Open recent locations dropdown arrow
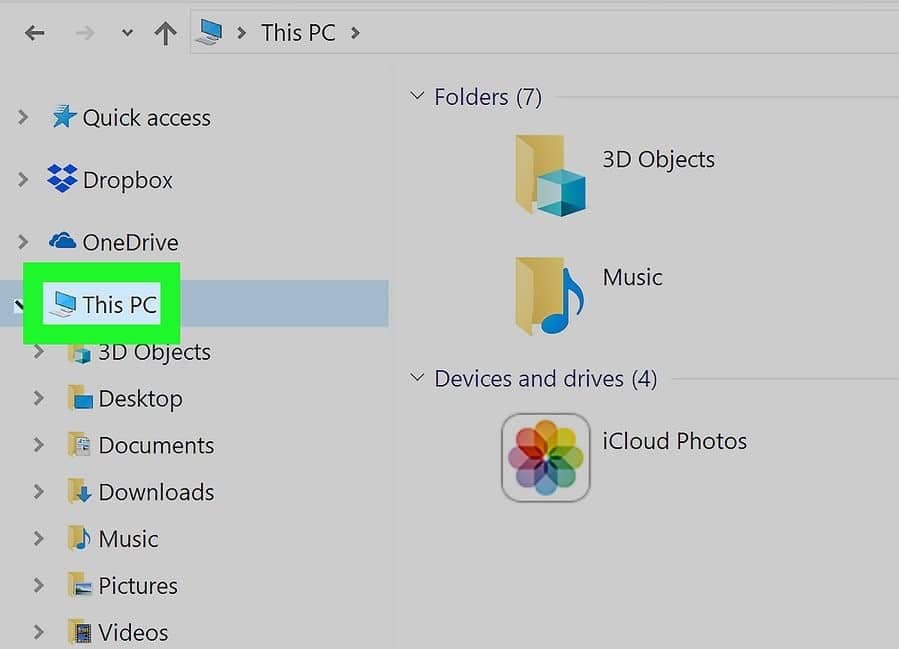This screenshot has height=649, width=899. (127, 33)
